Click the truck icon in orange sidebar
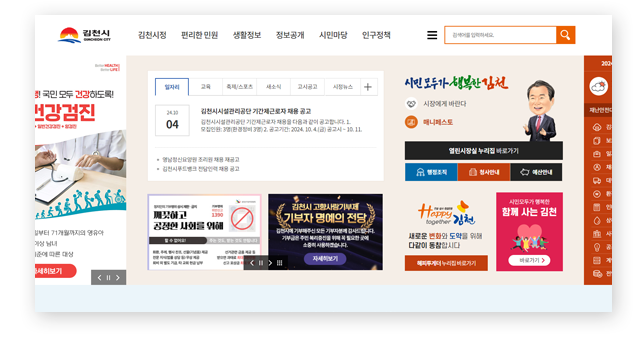The height and width of the screenshot is (362, 640). [597, 180]
